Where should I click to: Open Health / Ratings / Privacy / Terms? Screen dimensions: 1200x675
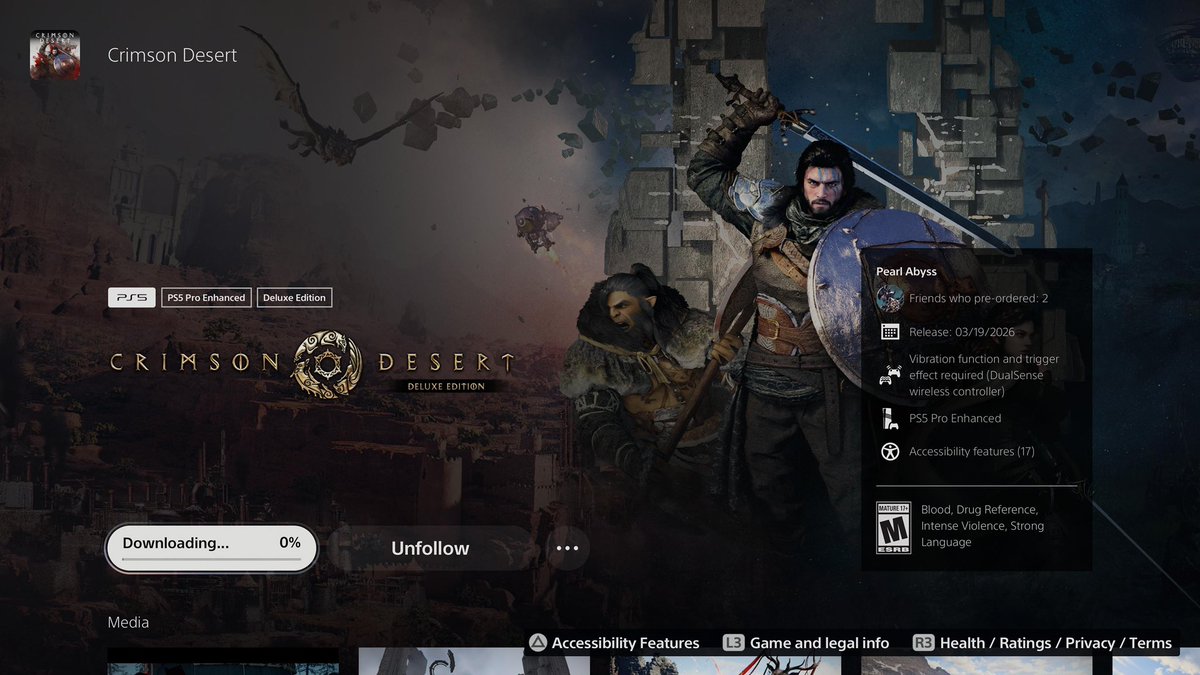coord(1056,643)
